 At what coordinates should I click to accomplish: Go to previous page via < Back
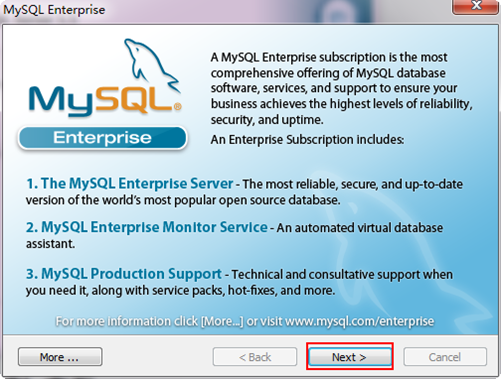[255, 357]
